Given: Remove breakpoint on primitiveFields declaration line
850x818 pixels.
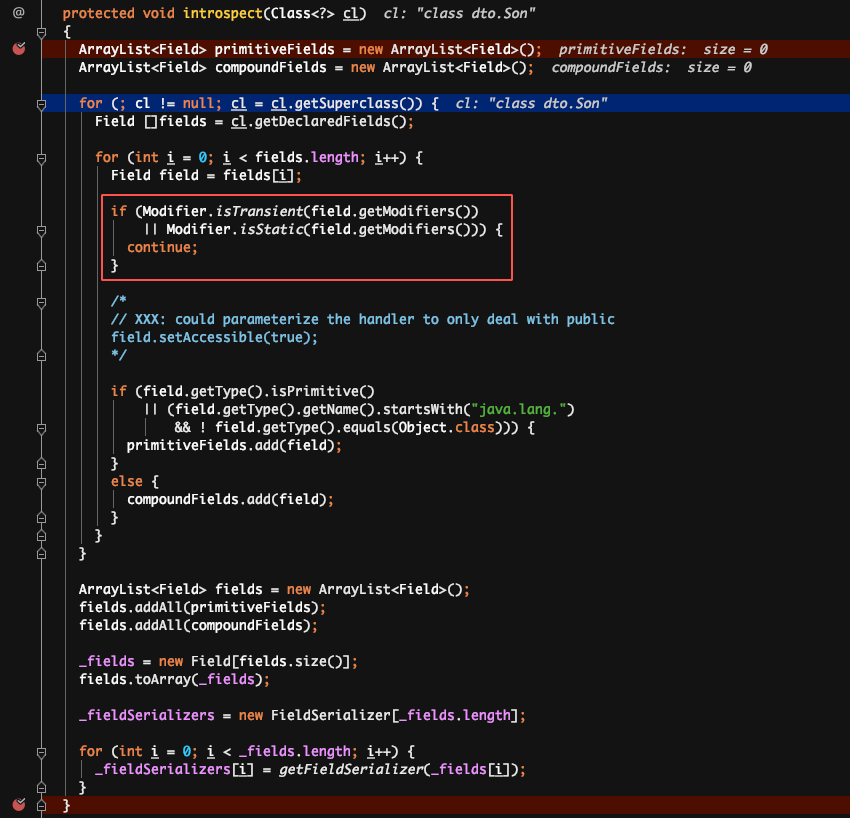Looking at the screenshot, I should tap(18, 49).
